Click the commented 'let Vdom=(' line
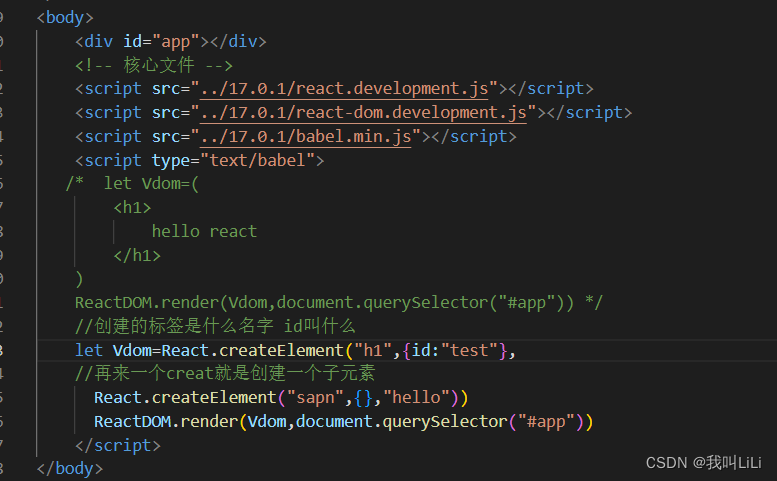 132,184
